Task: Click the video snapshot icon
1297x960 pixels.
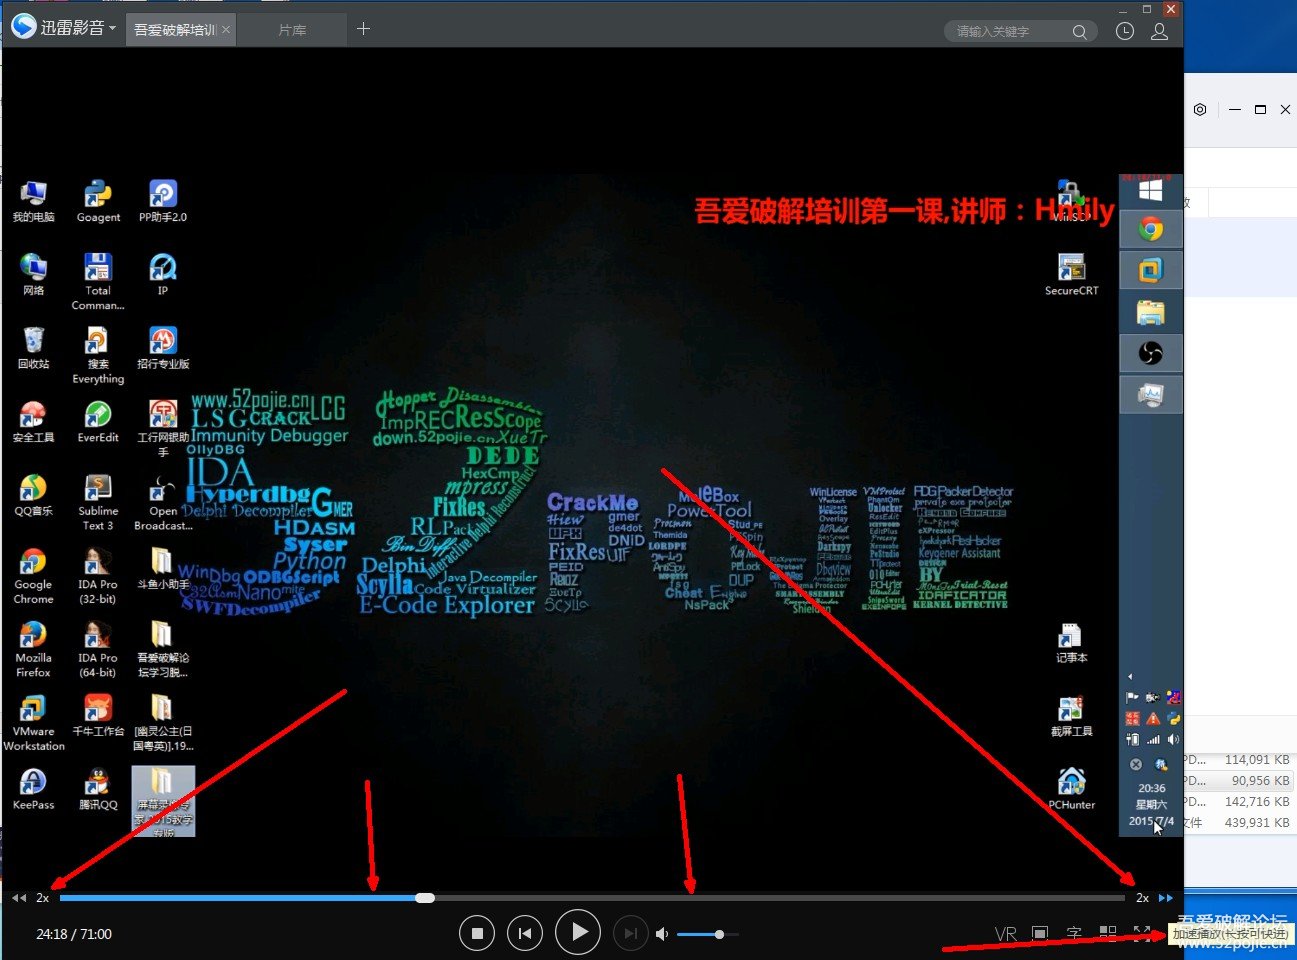Action: tap(1039, 933)
